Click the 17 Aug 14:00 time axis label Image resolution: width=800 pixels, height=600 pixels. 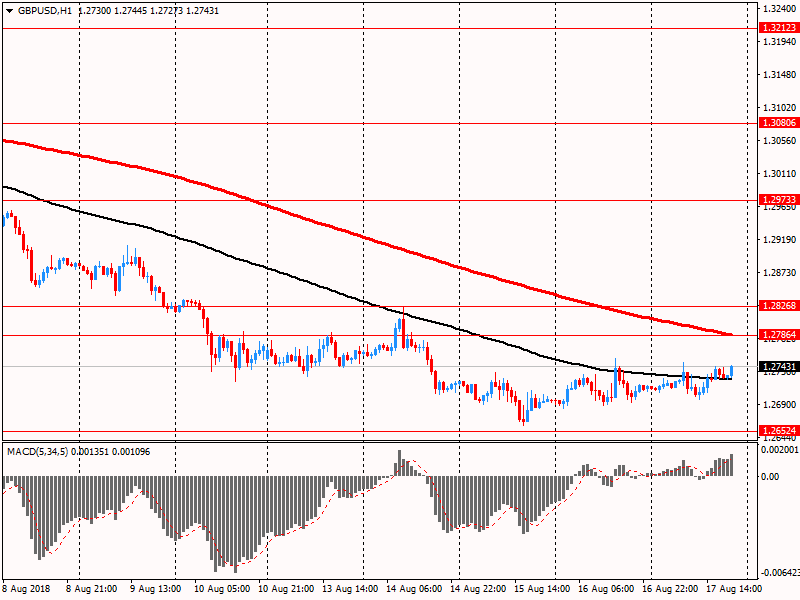pyautogui.click(x=734, y=588)
